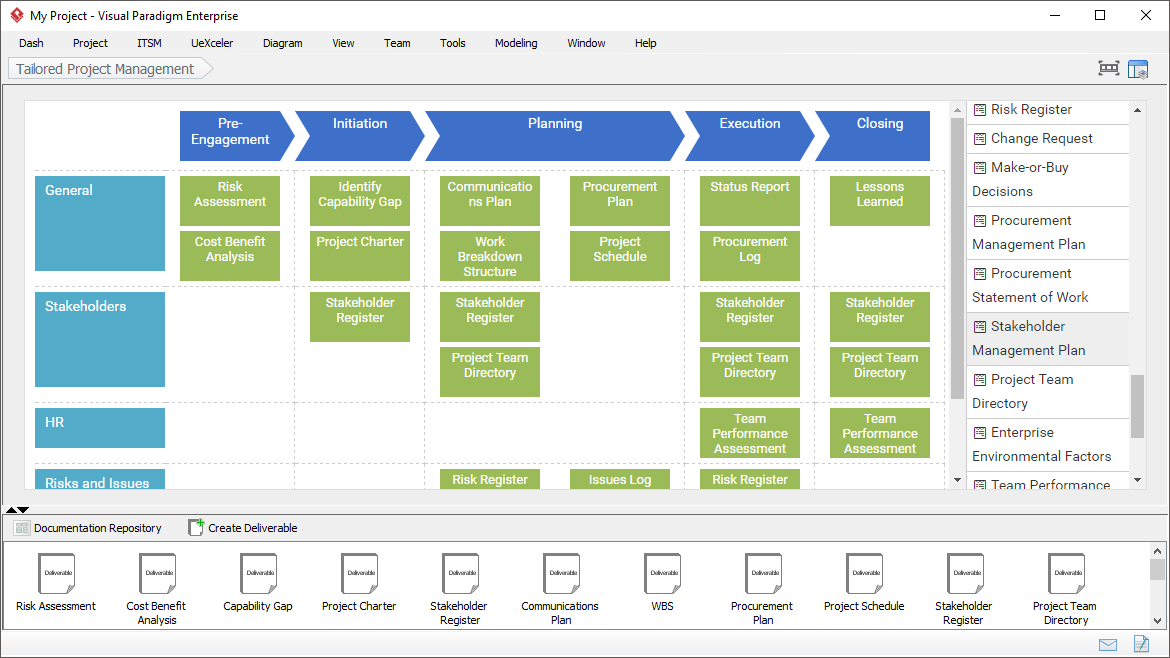Open the ITSM menu
This screenshot has width=1170, height=658.
tap(149, 43)
